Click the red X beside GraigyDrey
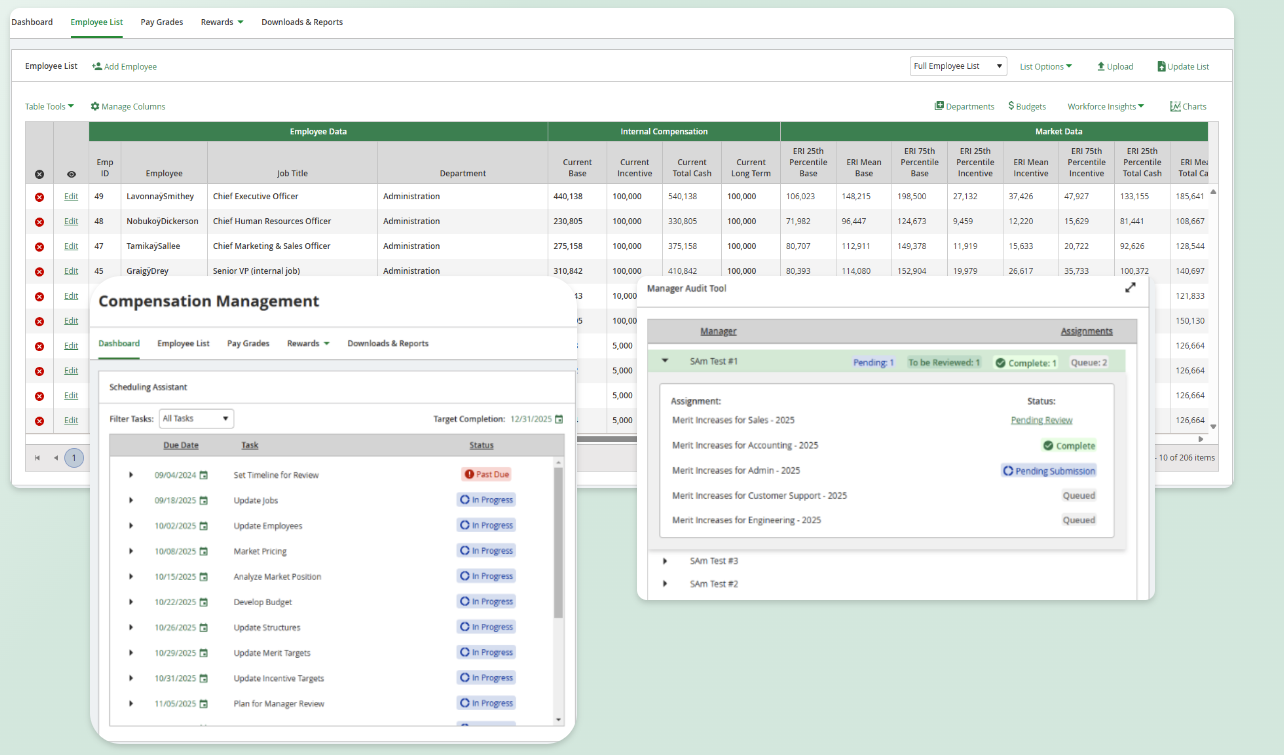1284x755 pixels. tap(39, 272)
